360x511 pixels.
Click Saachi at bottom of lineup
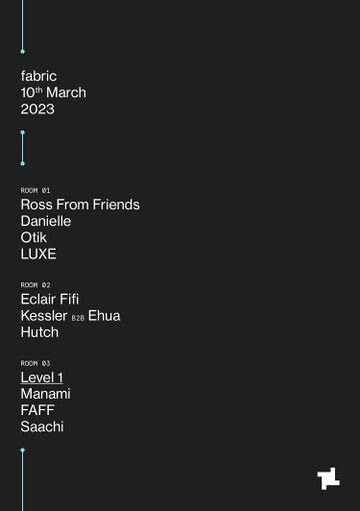tap(42, 427)
